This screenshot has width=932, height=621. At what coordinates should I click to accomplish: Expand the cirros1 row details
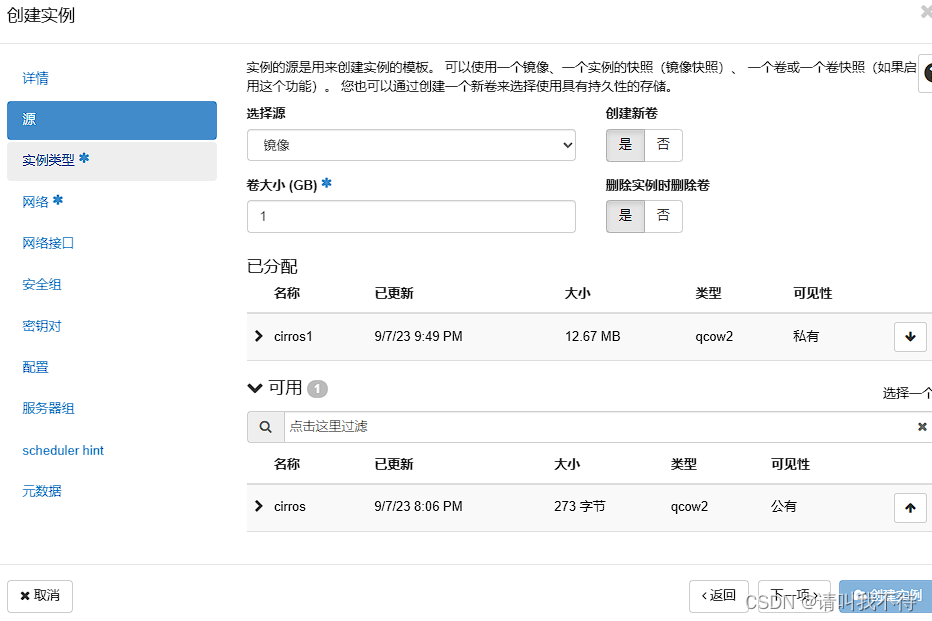point(258,337)
